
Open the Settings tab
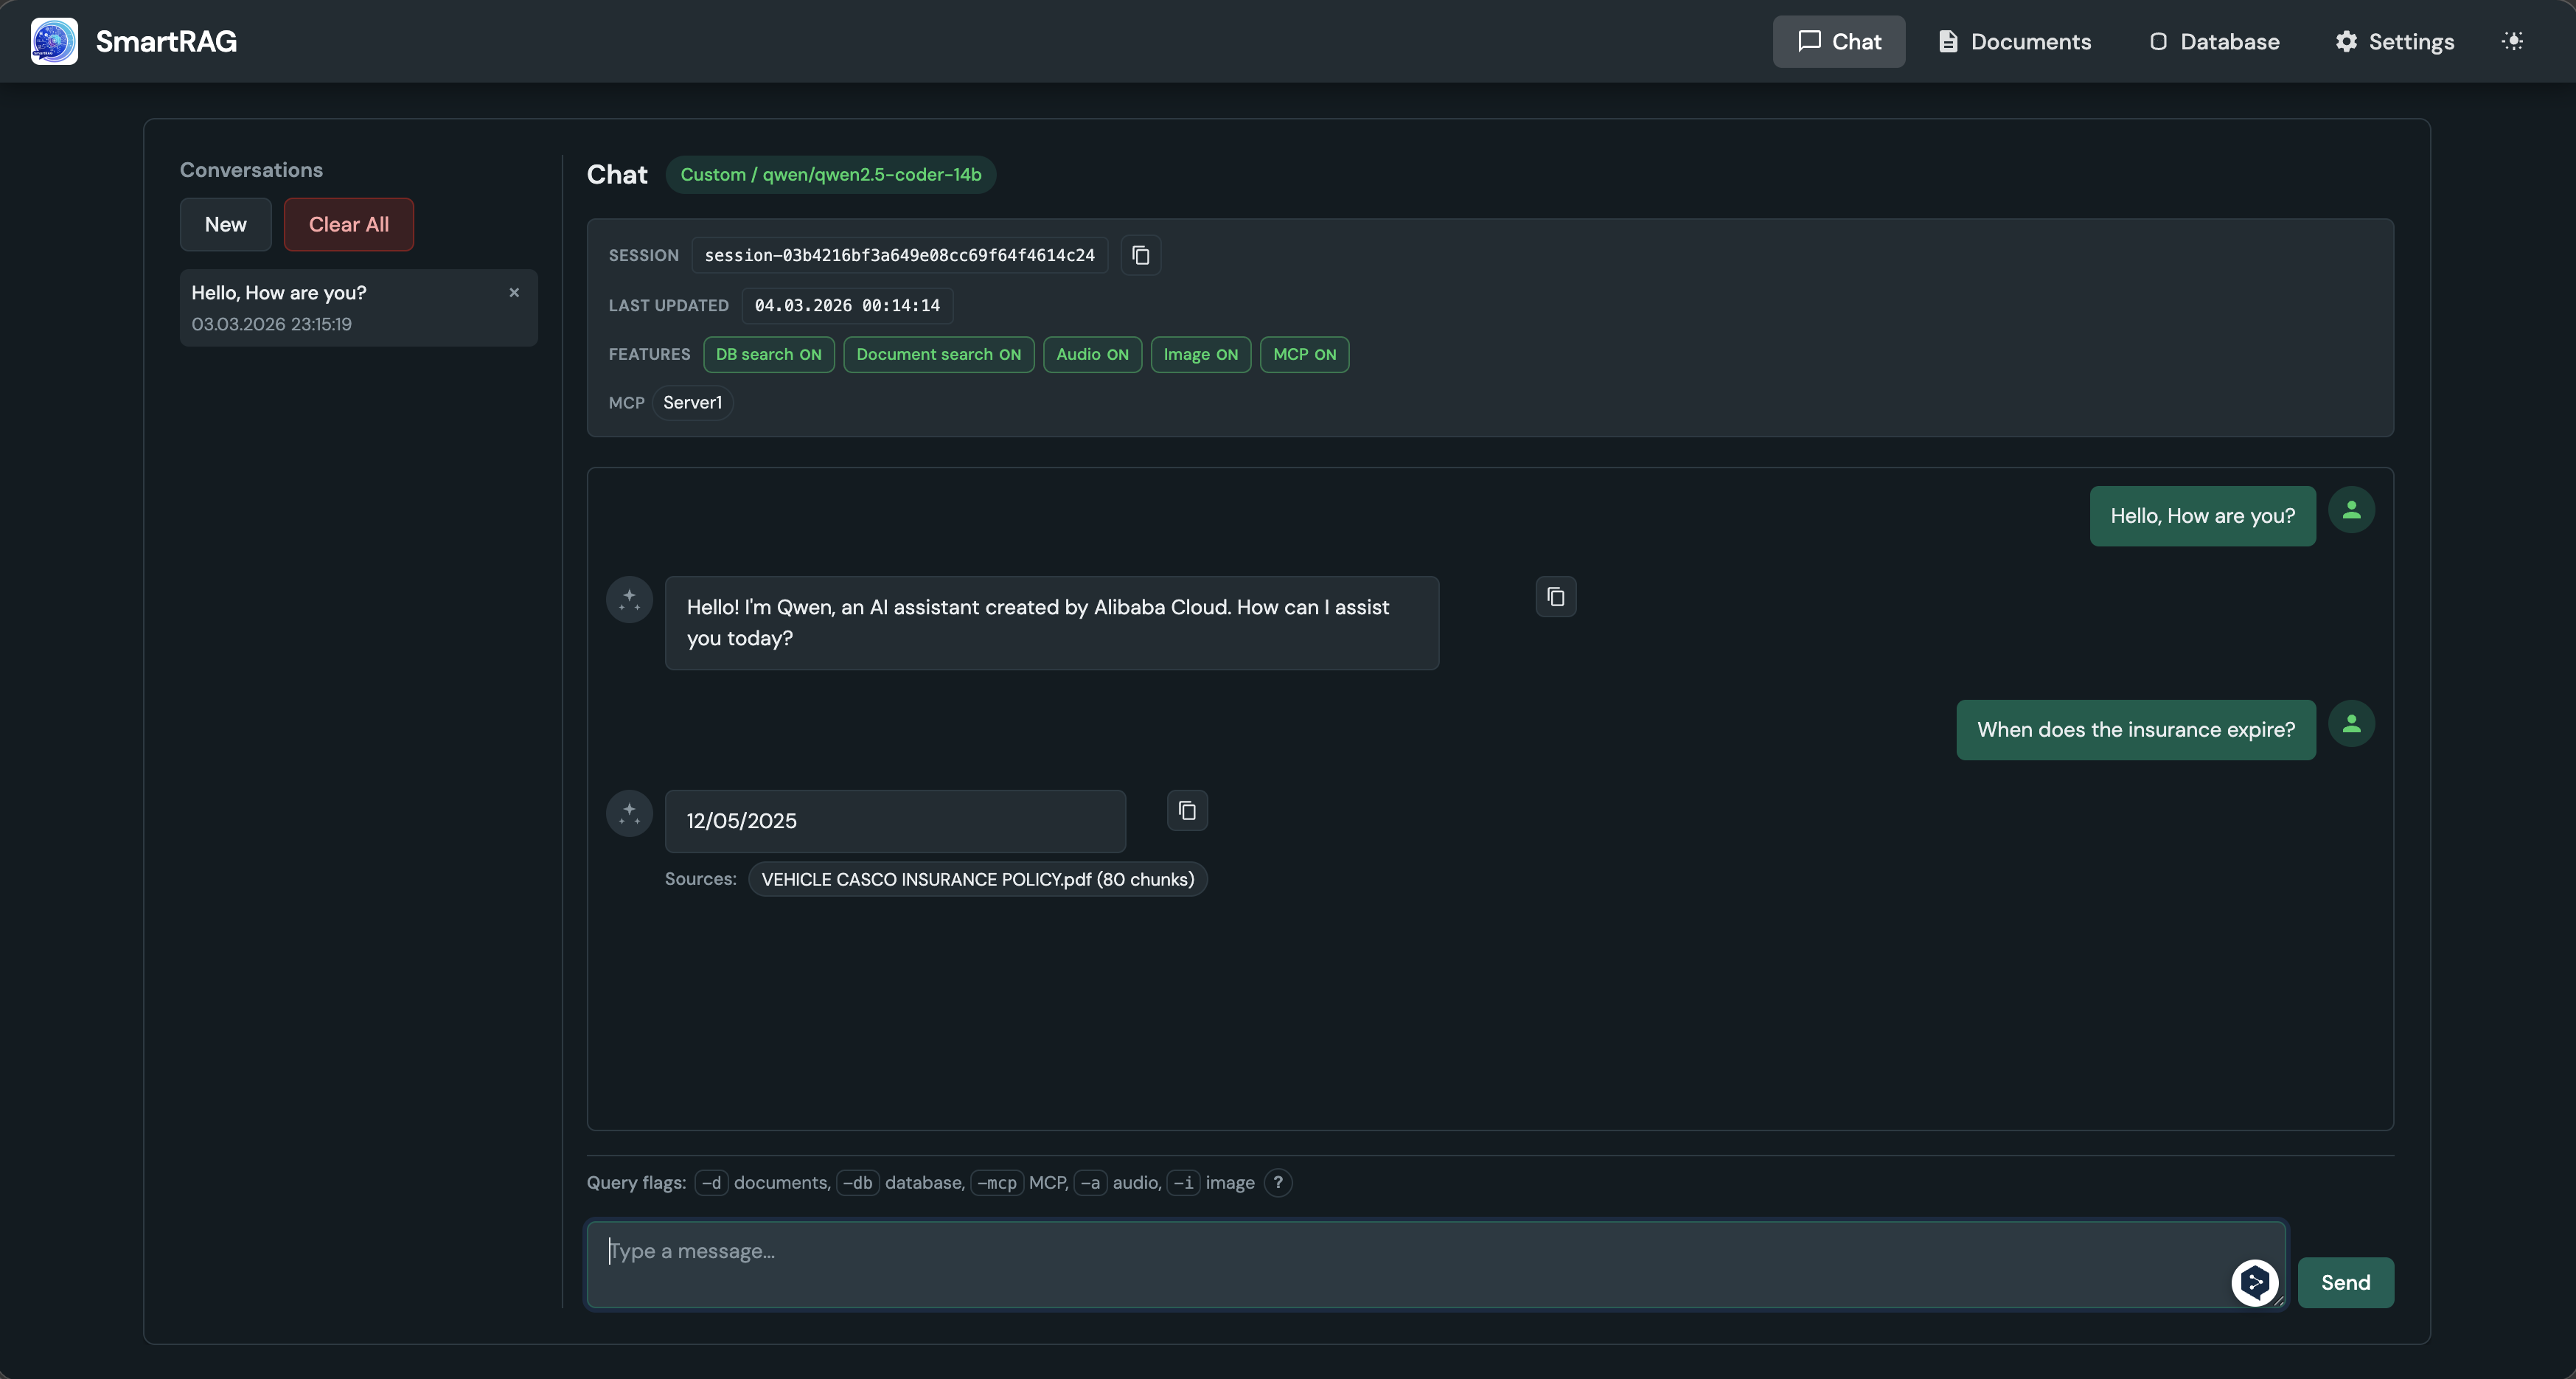tap(2394, 42)
